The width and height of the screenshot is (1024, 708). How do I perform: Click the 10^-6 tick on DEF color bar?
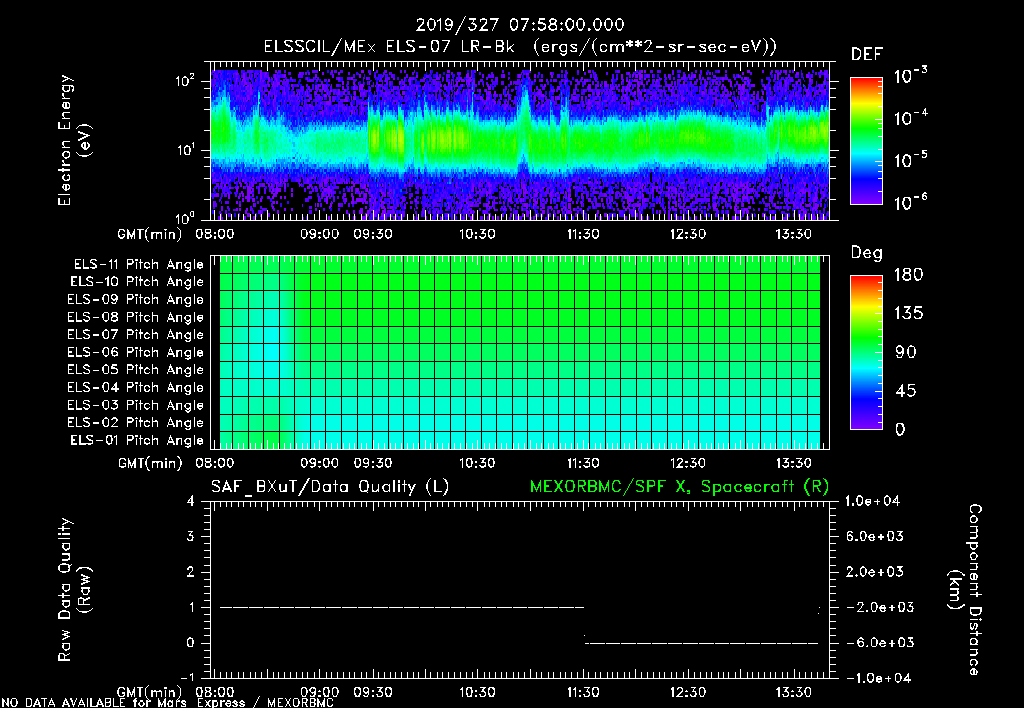910,202
